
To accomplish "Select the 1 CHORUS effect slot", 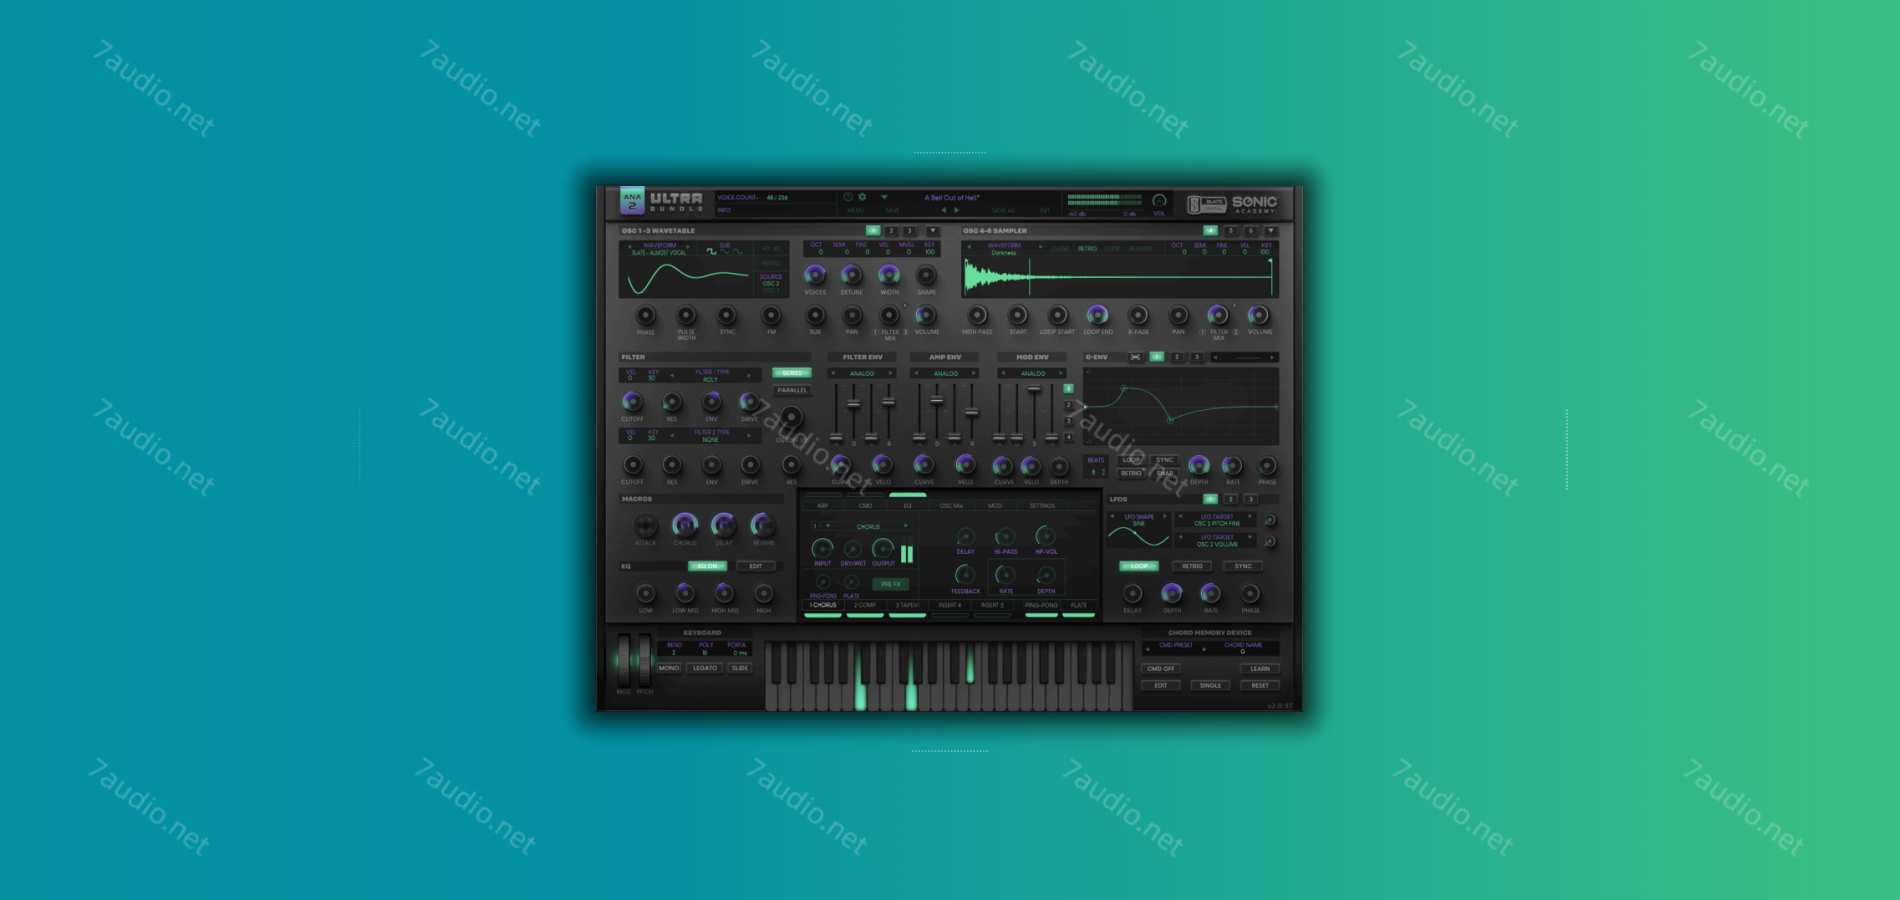I will pyautogui.click(x=823, y=605).
